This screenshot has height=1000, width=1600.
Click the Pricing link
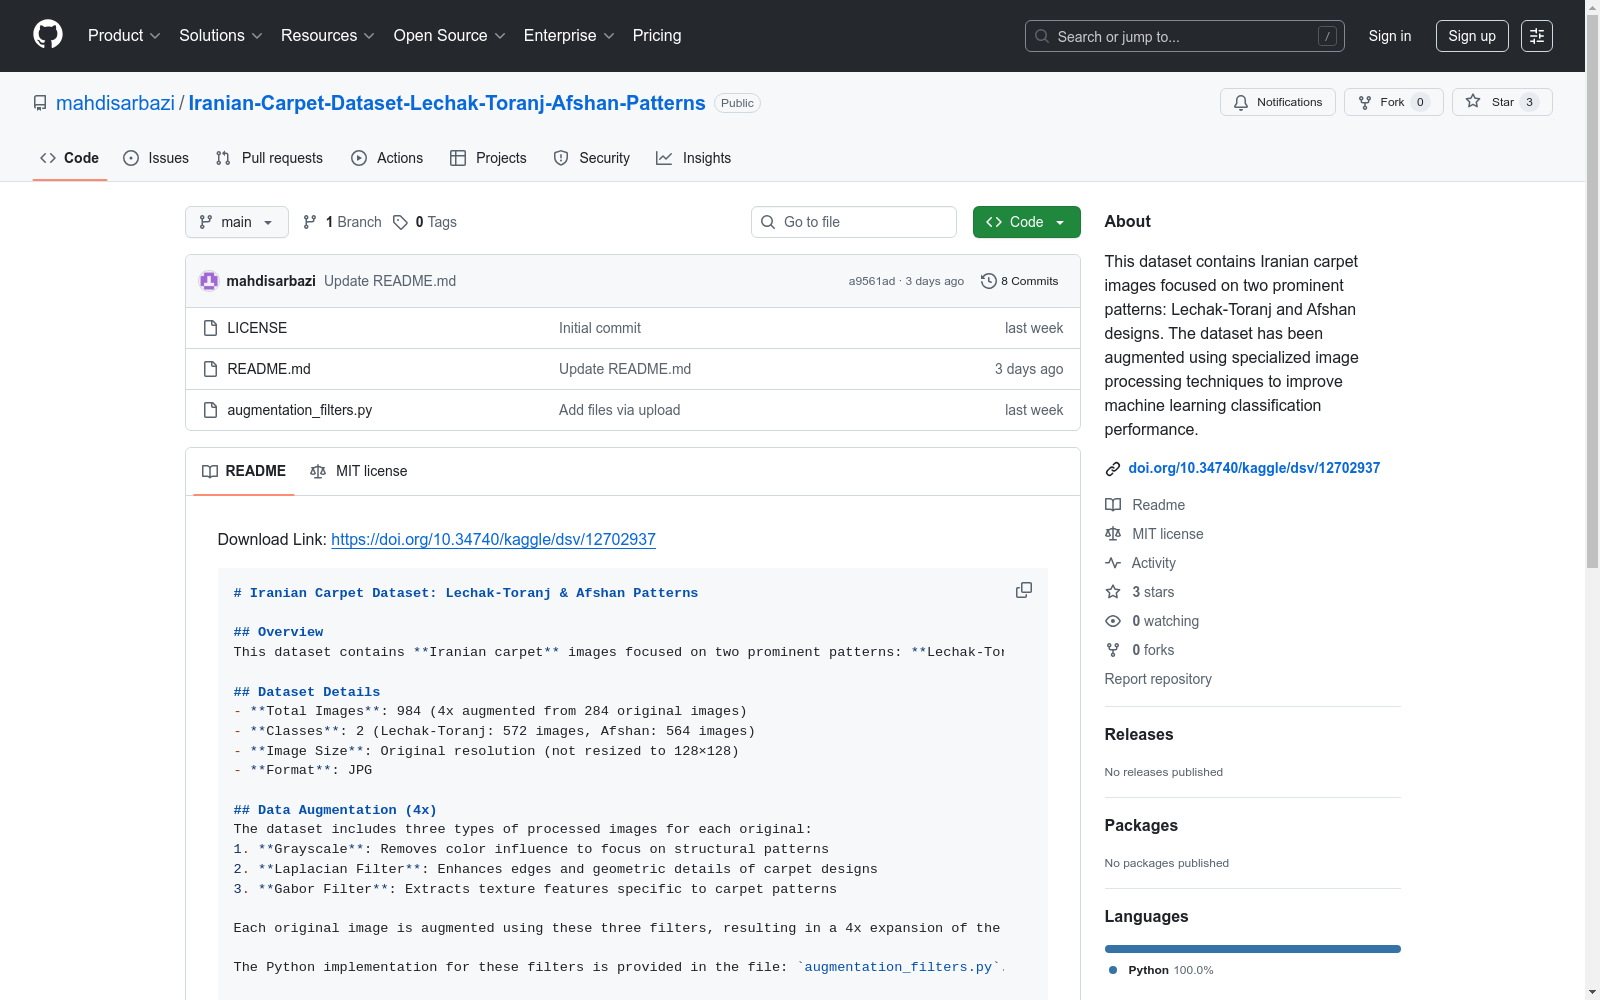coord(657,36)
